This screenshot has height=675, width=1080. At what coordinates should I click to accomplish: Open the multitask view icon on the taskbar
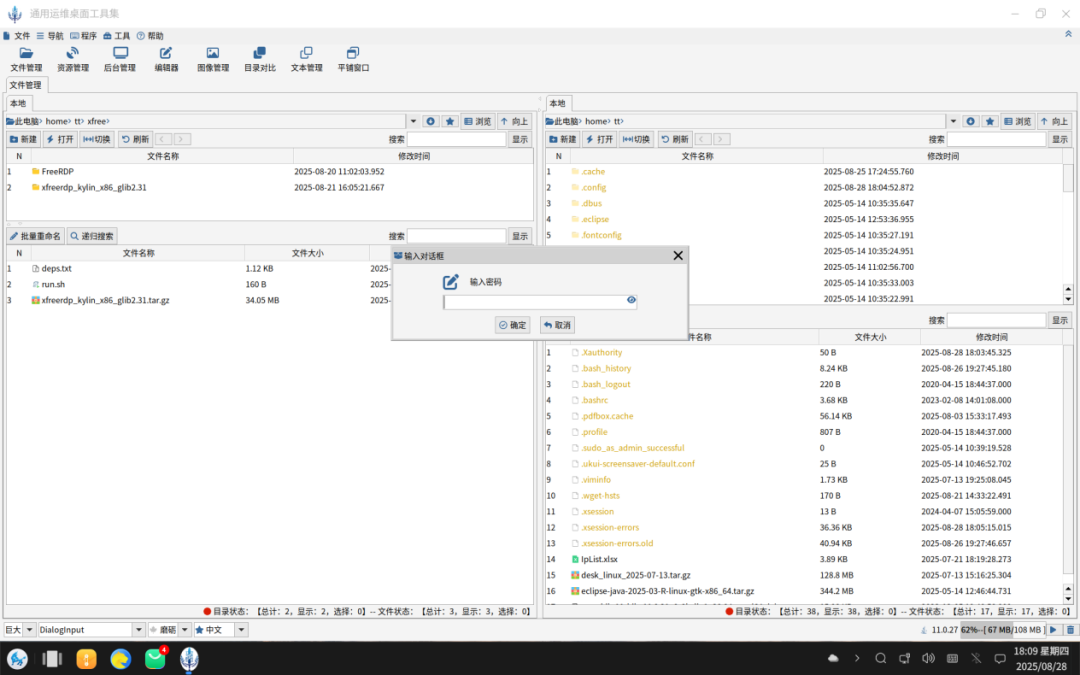pyautogui.click(x=52, y=658)
